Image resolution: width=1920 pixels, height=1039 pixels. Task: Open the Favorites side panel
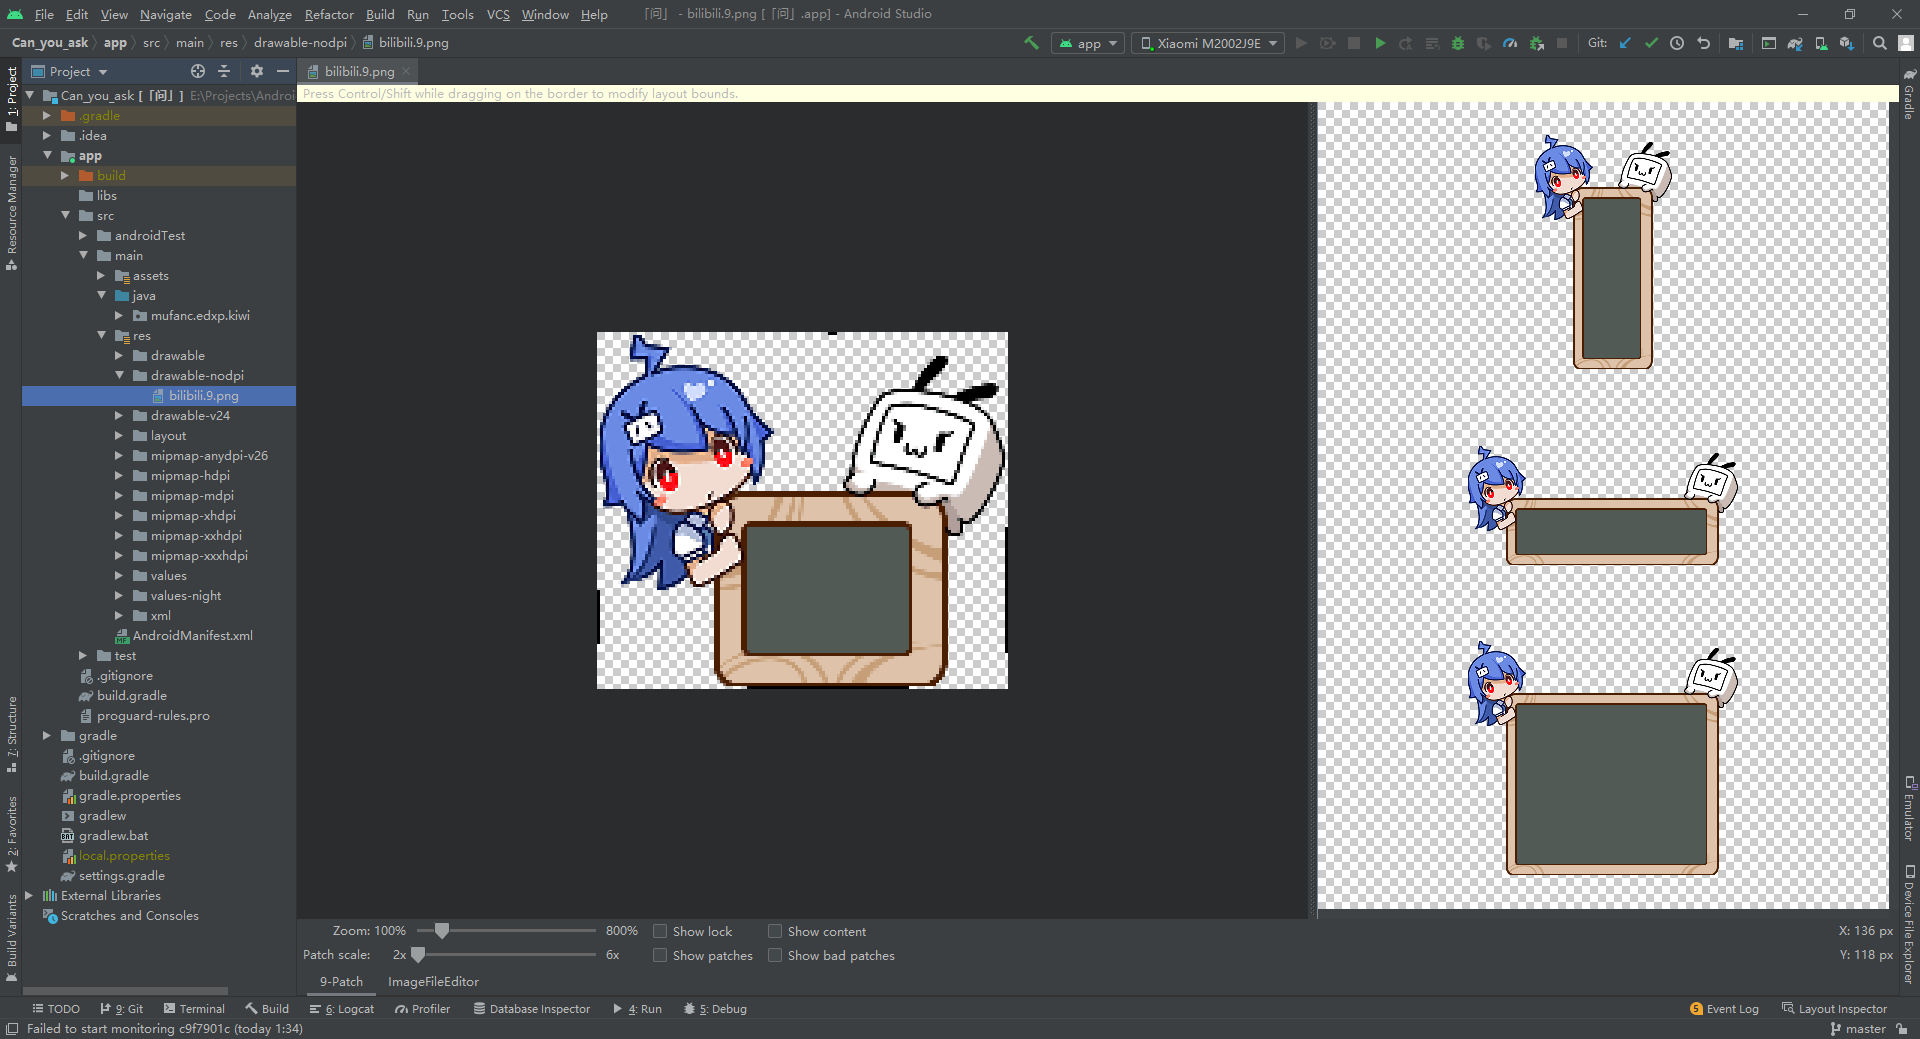coord(11,833)
